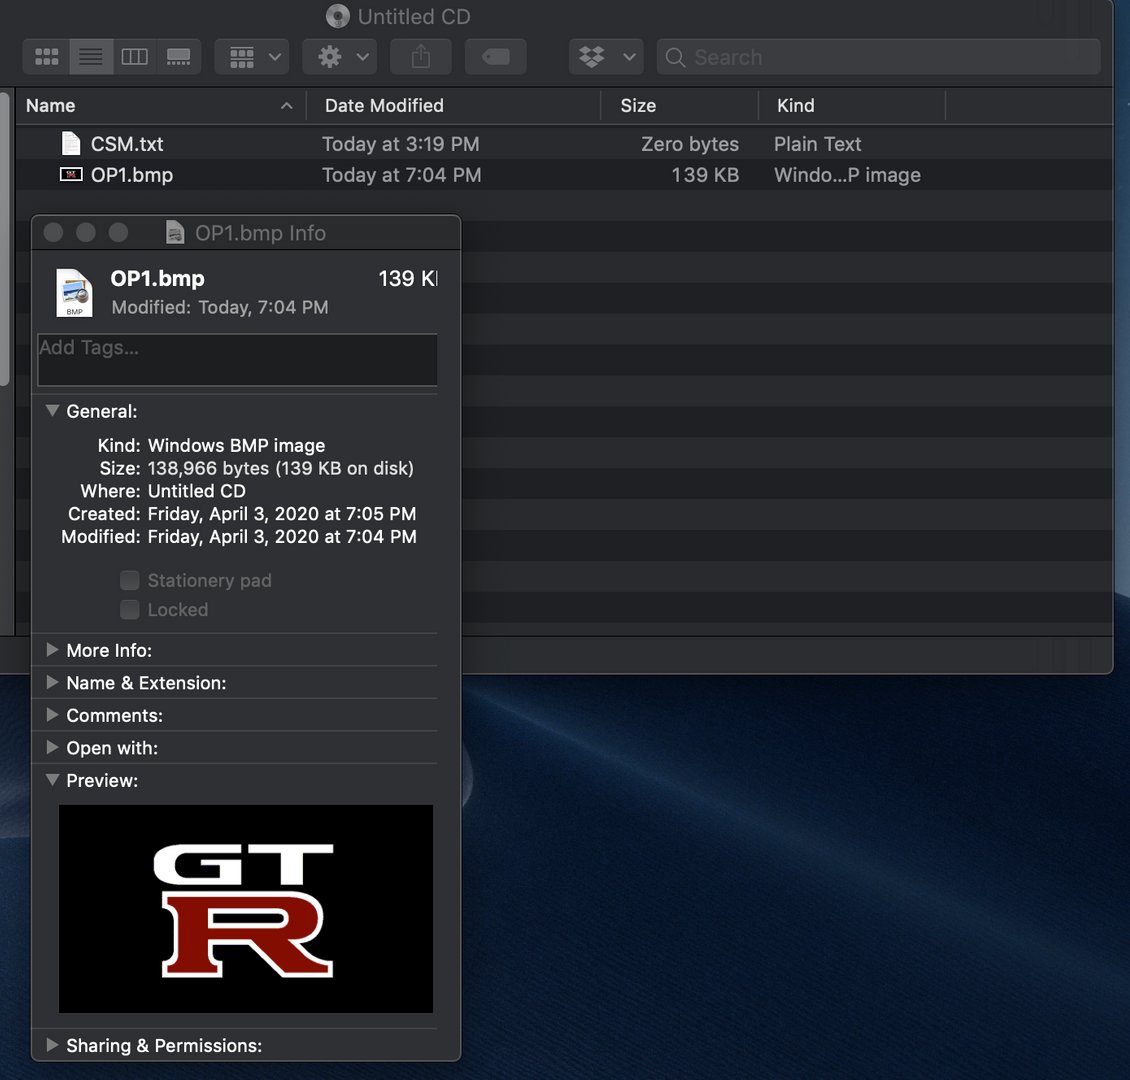The height and width of the screenshot is (1080, 1130).
Task: Enable the Locked checkbox
Action: pos(130,610)
